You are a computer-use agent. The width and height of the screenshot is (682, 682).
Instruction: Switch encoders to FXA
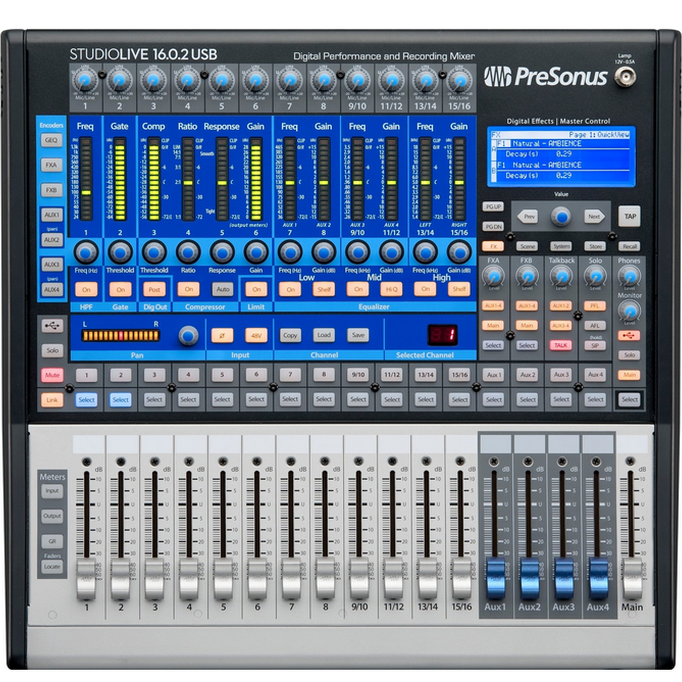[52, 165]
